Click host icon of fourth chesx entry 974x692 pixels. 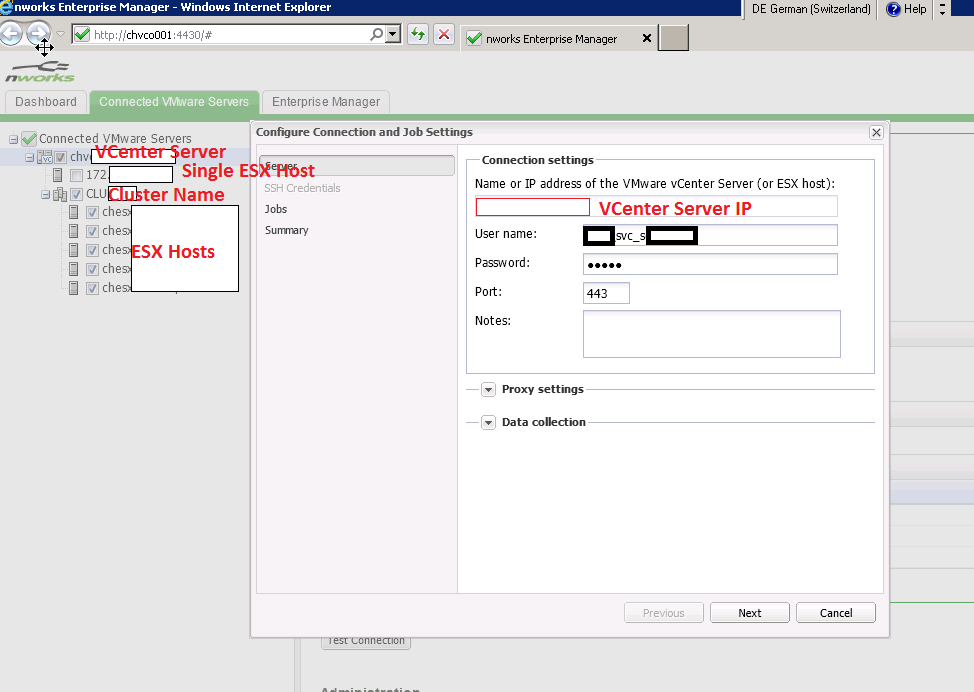coord(74,269)
